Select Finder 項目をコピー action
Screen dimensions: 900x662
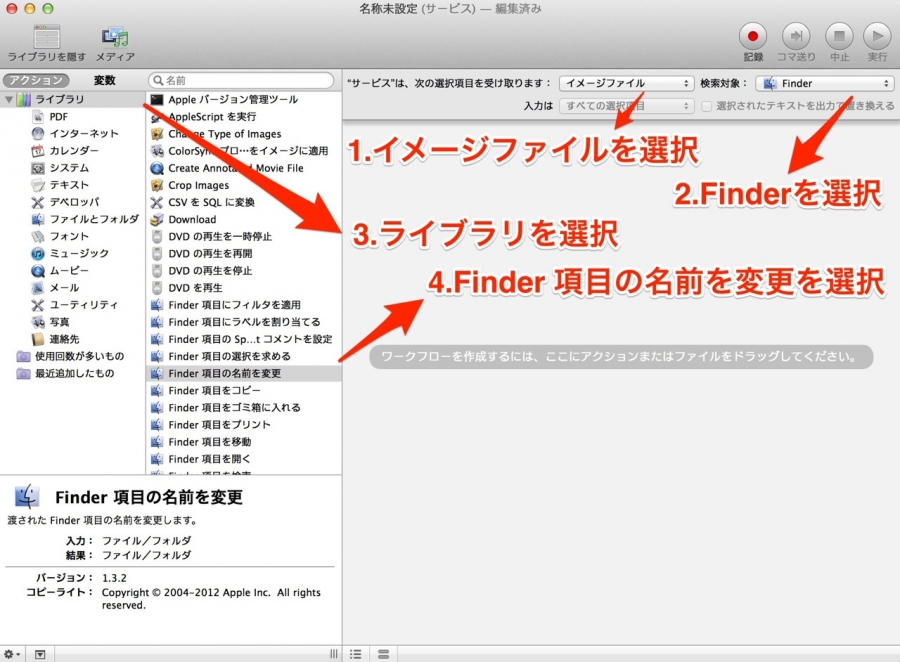(244, 390)
